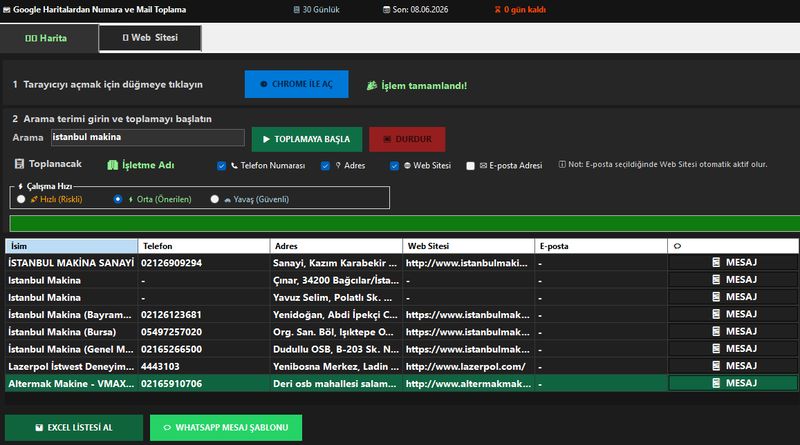Image resolution: width=800 pixels, height=445 pixels.
Task: Click the 0 gün kaldı warning label
Action: point(520,10)
